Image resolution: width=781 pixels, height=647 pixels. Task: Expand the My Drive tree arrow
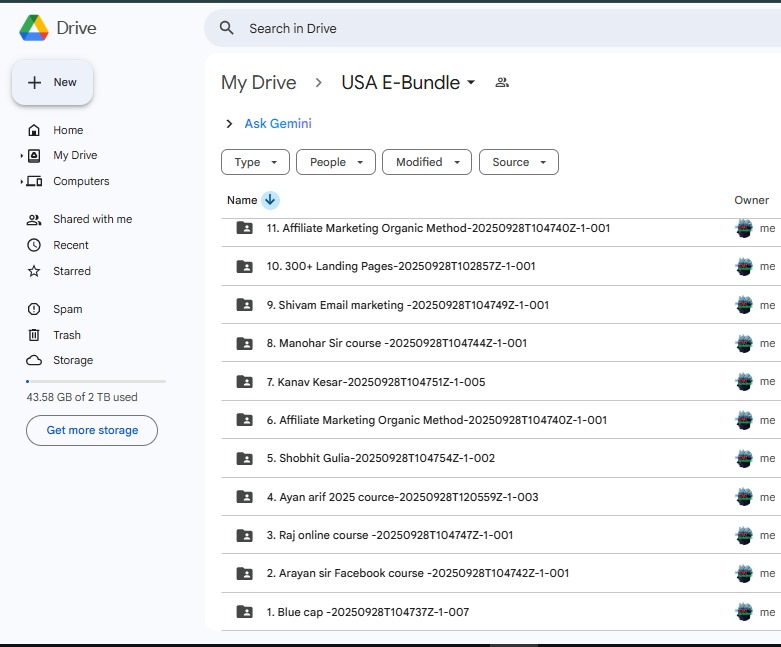(x=22, y=156)
